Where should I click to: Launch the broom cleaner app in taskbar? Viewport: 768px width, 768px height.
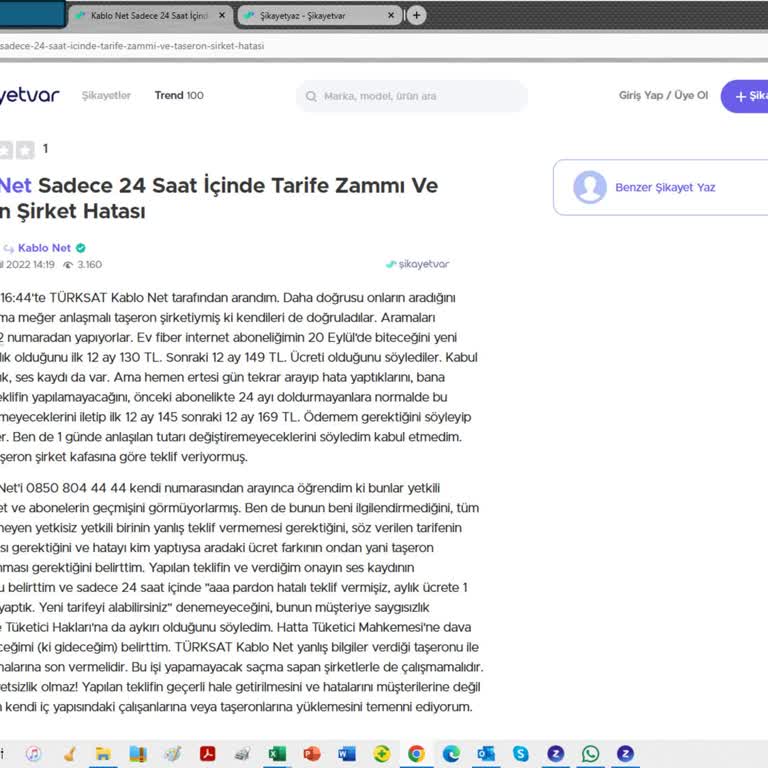[x=70, y=753]
